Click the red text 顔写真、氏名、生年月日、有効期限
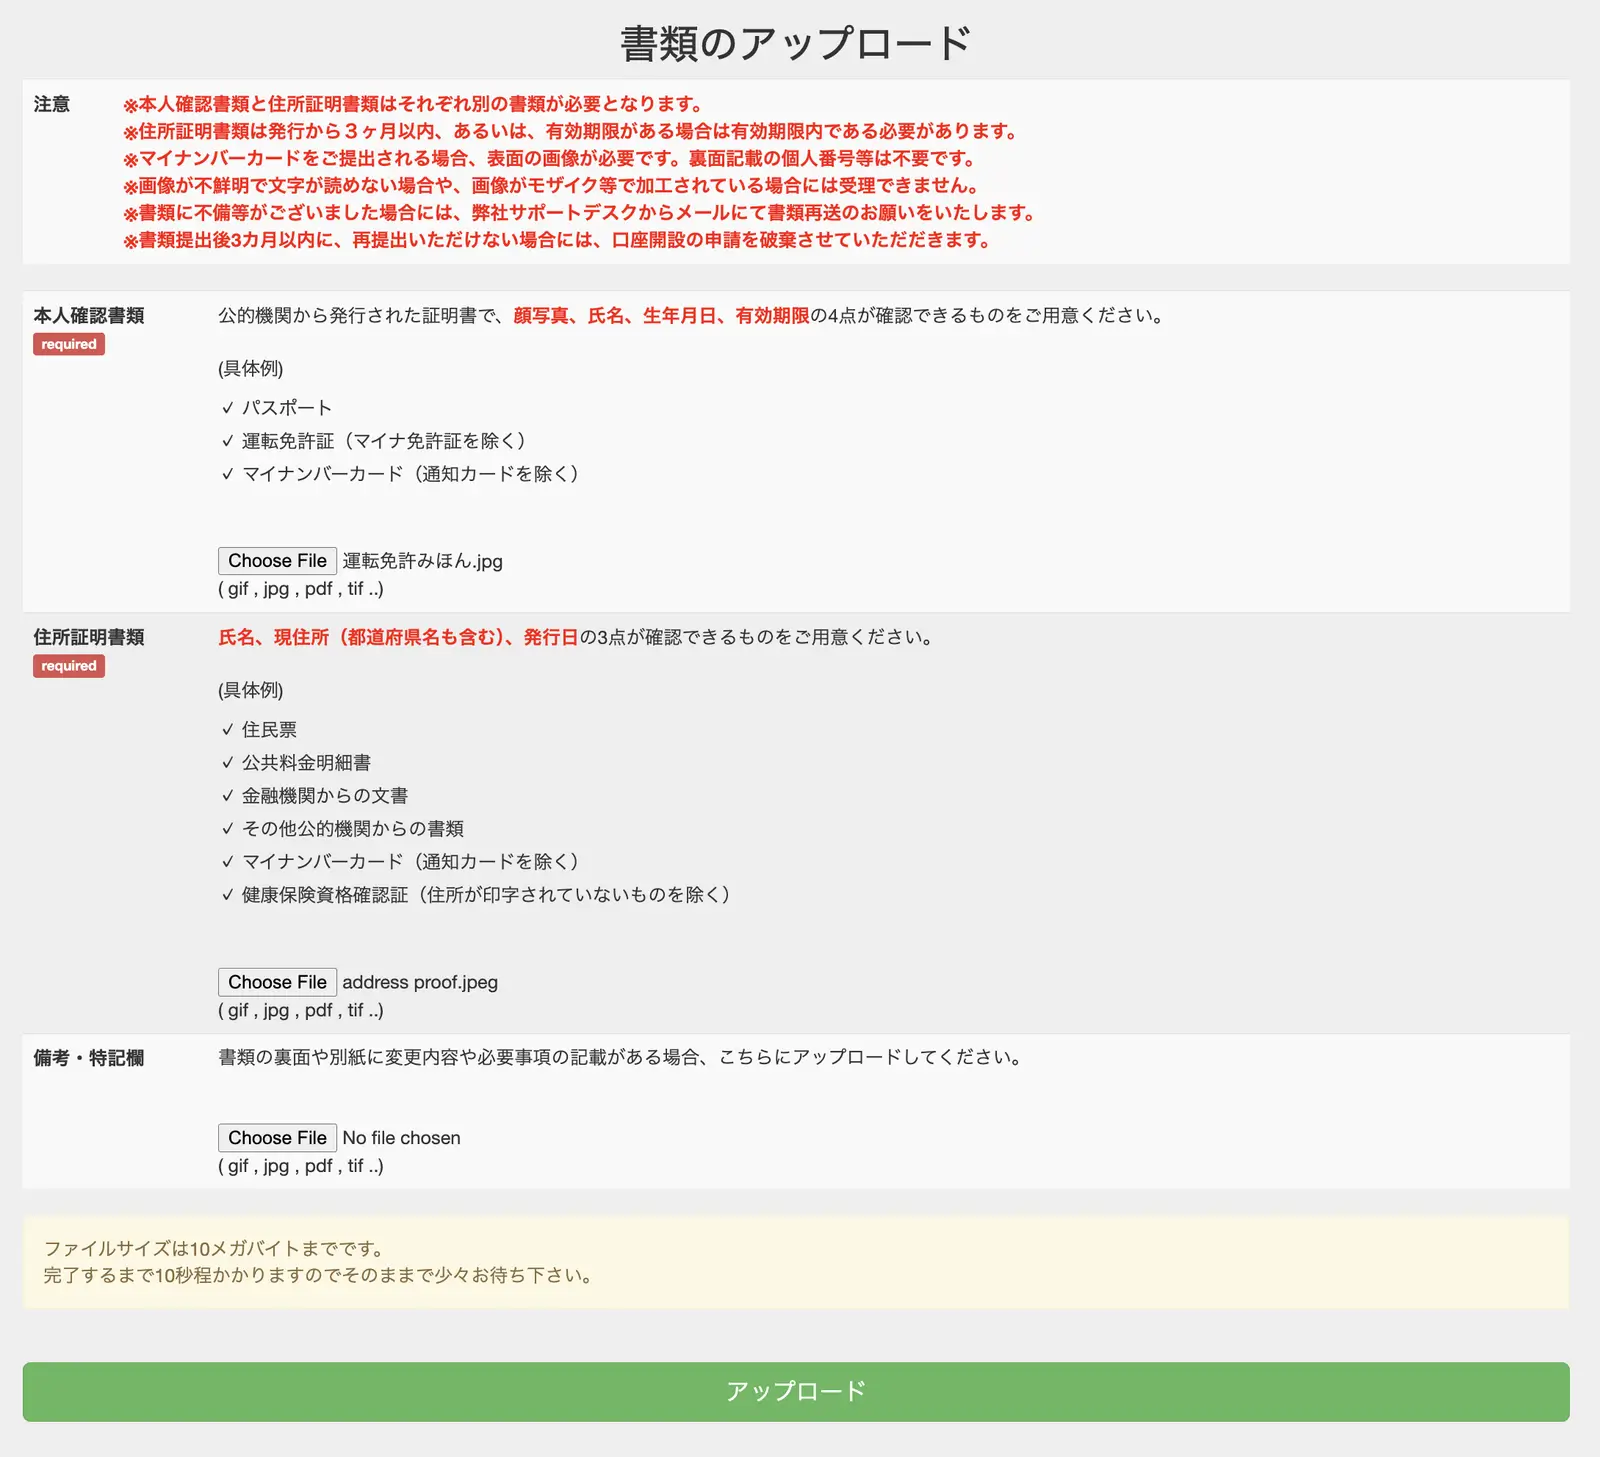Screen dimensions: 1600x1457 click(x=661, y=316)
